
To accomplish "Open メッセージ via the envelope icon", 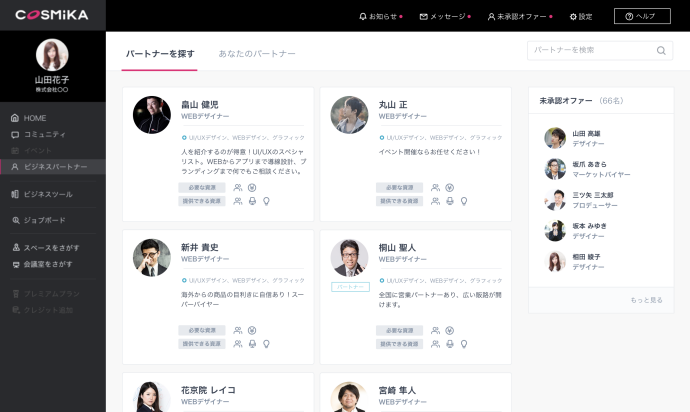I will [x=424, y=17].
